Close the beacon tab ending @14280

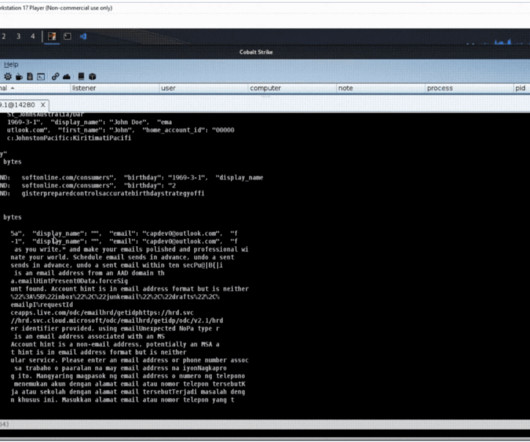43,105
